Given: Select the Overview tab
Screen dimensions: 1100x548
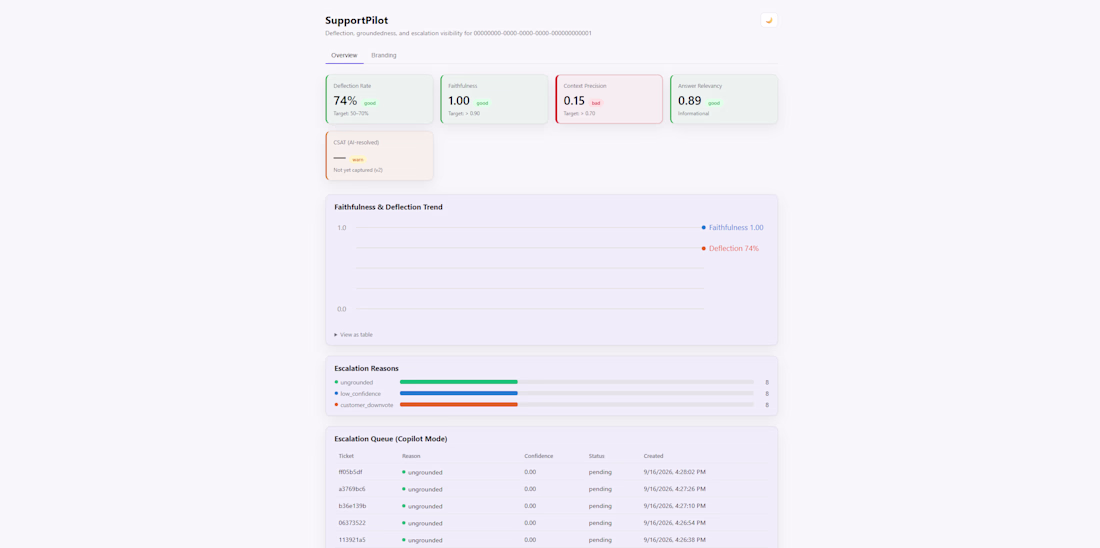Looking at the screenshot, I should (x=344, y=55).
